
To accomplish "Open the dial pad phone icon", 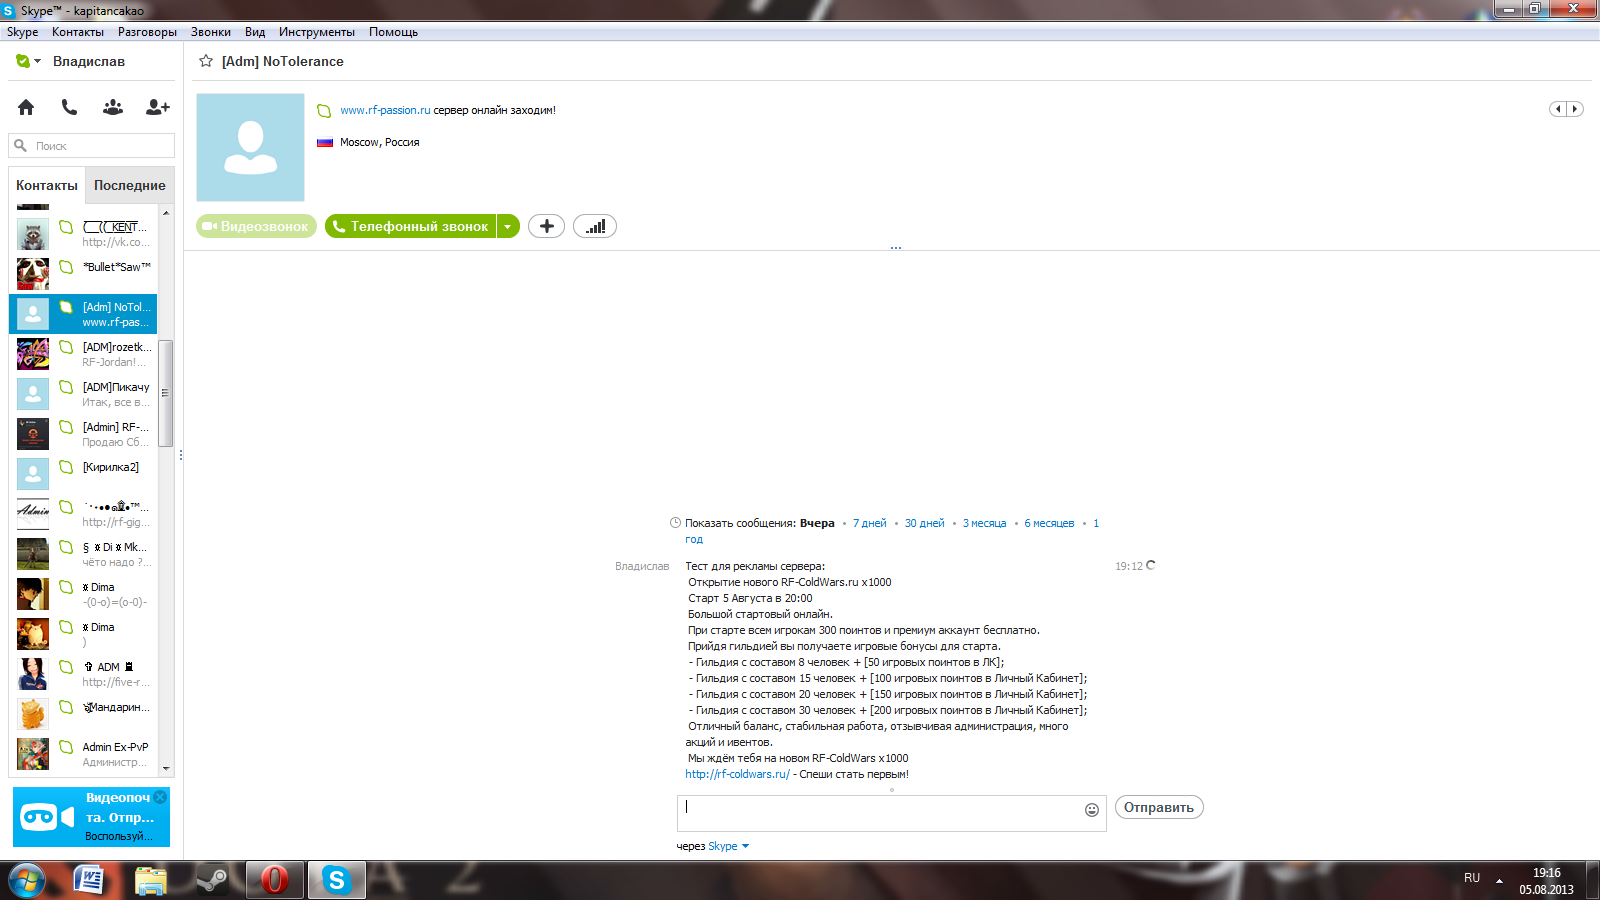I will click(x=69, y=107).
